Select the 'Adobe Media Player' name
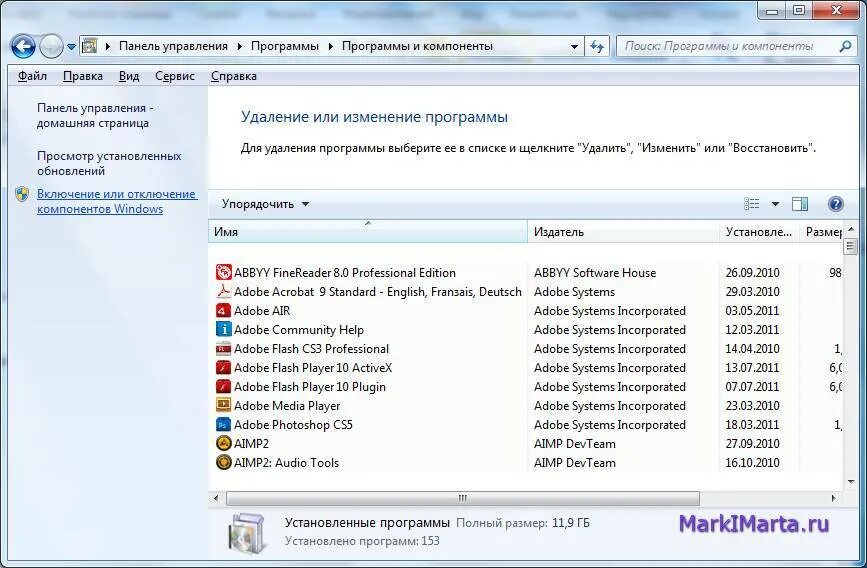This screenshot has width=867, height=568. click(287, 406)
